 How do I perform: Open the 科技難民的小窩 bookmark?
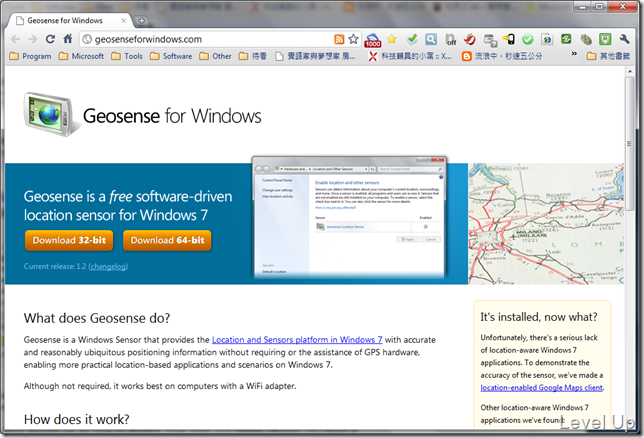click(410, 56)
